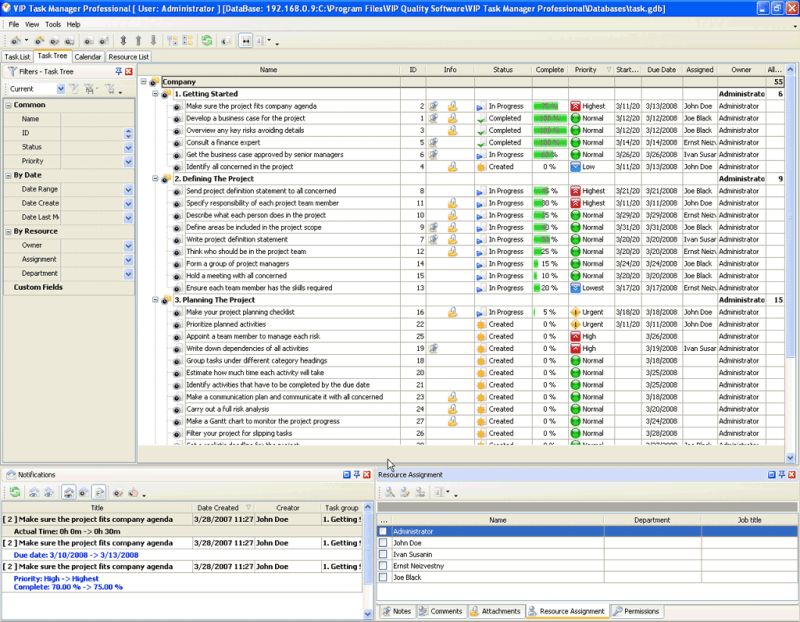Collapse the Company root node
Viewport: 800px width, 622px height.
click(143, 82)
